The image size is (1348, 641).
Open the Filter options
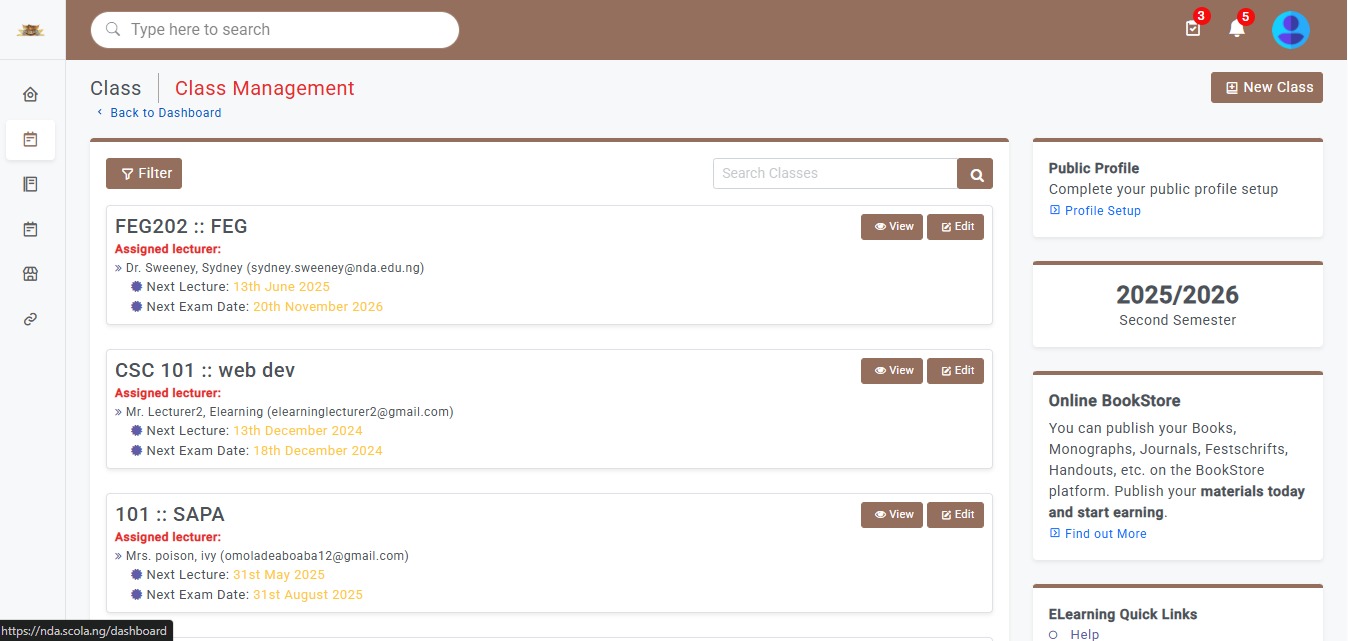[144, 174]
